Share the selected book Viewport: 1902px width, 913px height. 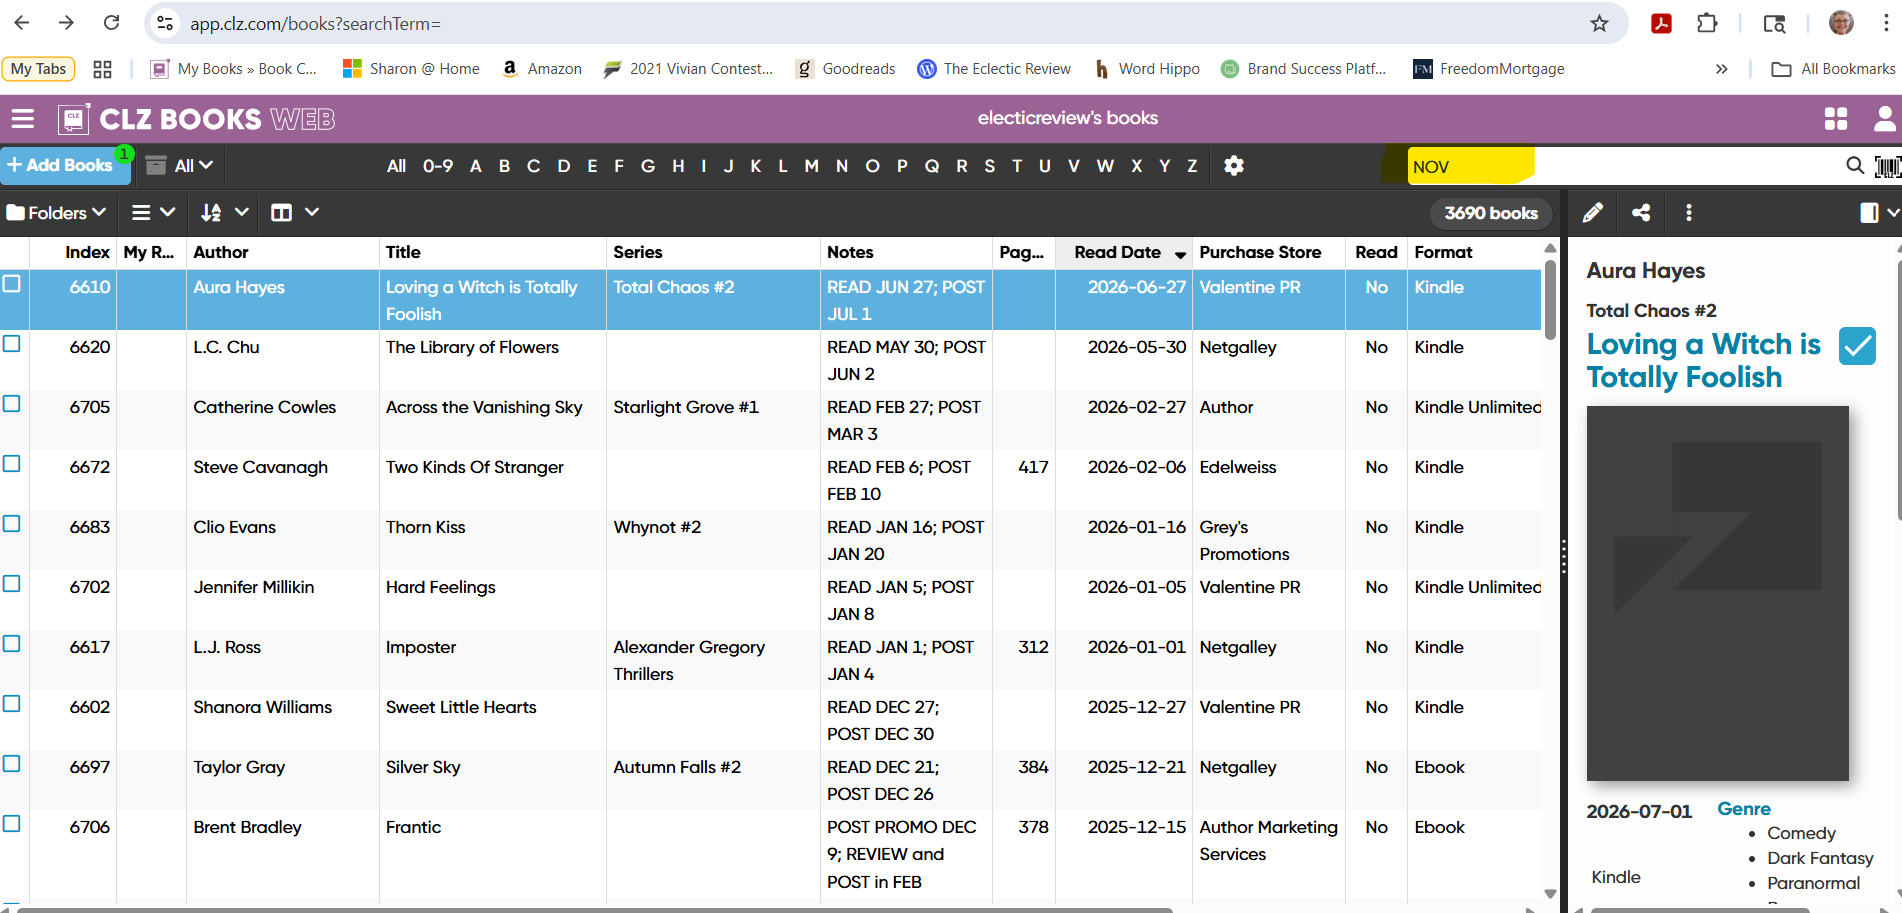tap(1641, 212)
